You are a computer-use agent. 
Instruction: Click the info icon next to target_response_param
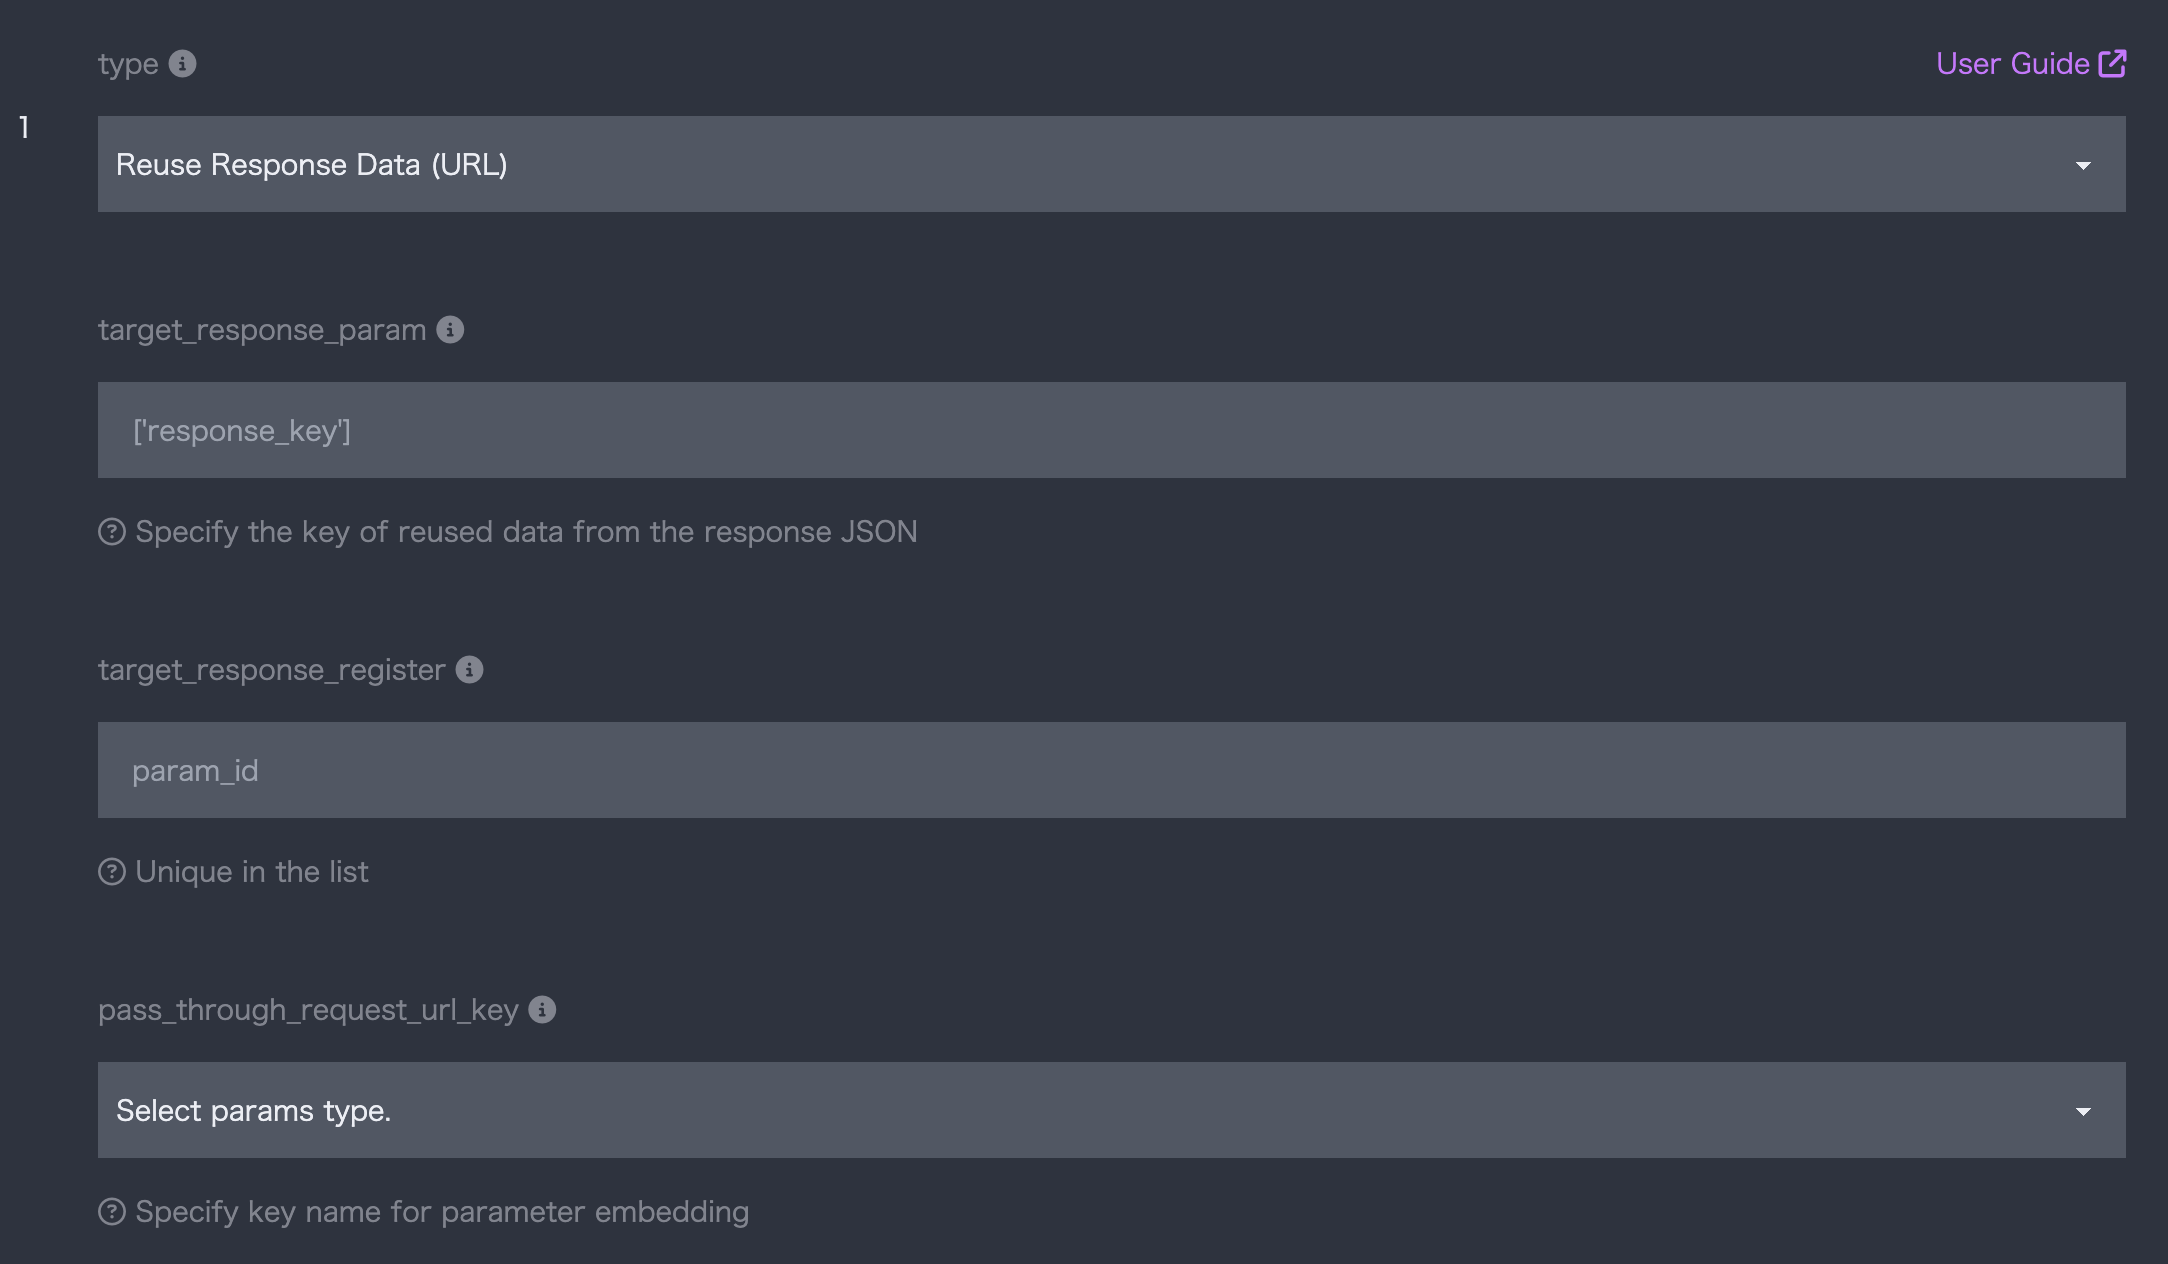[x=450, y=330]
